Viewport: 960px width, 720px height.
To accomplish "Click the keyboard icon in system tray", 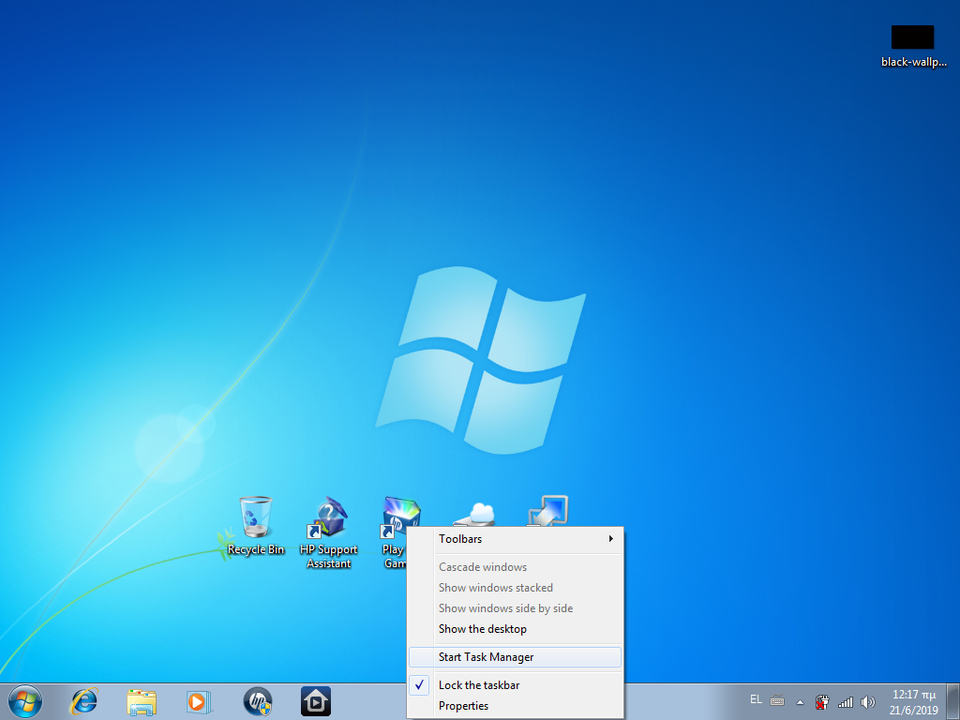I will click(x=778, y=700).
